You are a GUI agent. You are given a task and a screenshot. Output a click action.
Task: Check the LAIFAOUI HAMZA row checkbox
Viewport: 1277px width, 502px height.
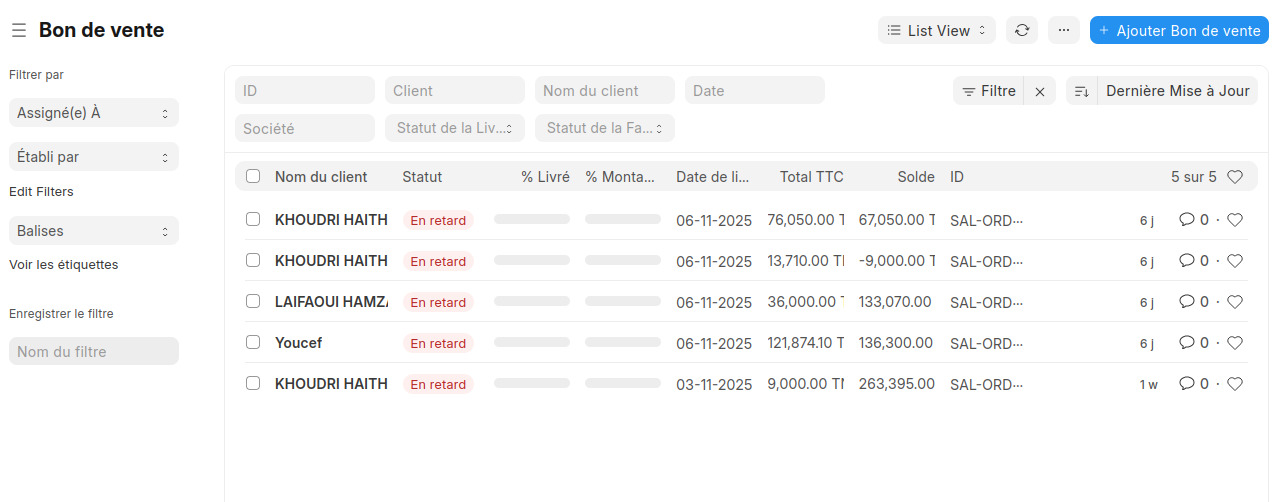click(253, 301)
